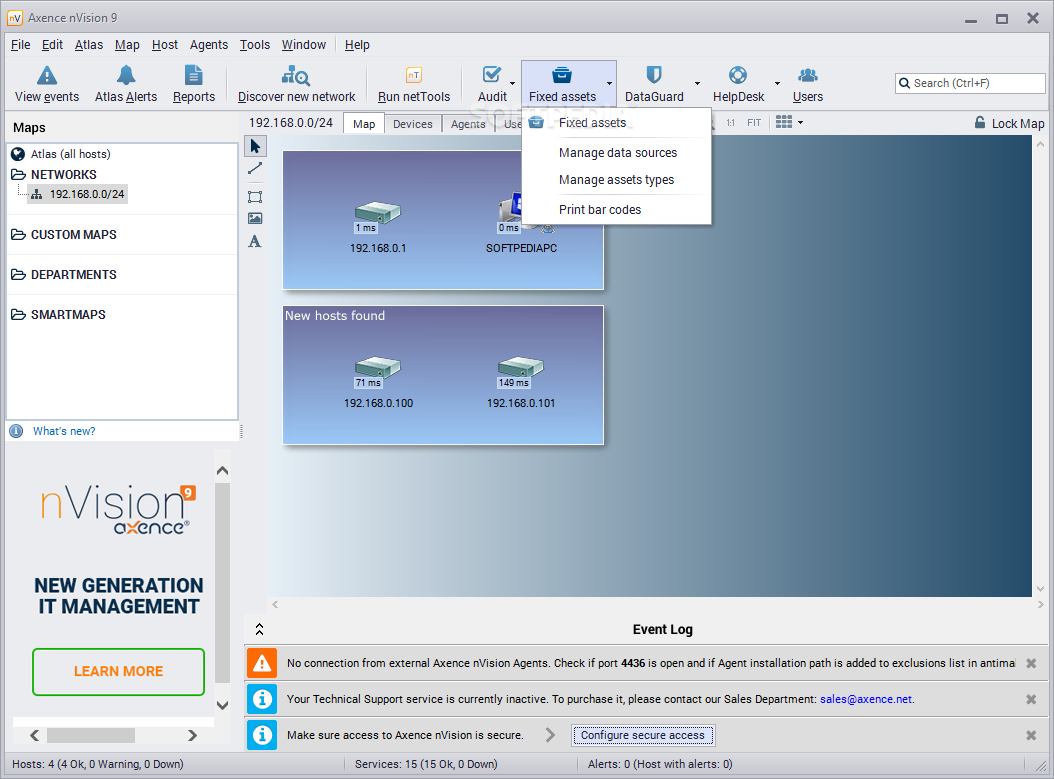1054x779 pixels.
Task: Open the What's new? link
Action: [64, 432]
